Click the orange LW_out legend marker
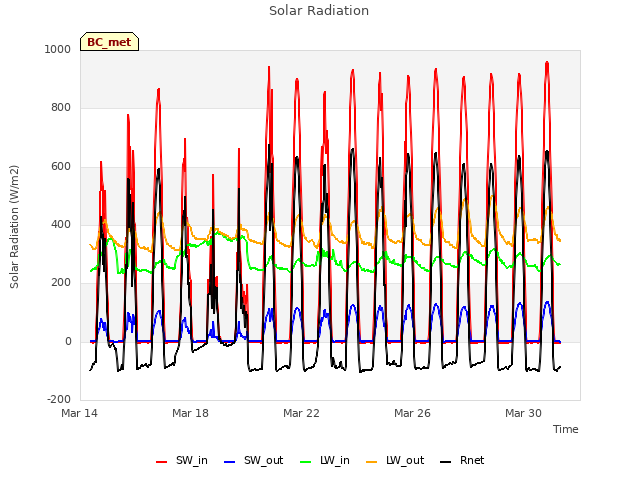 tap(372, 462)
